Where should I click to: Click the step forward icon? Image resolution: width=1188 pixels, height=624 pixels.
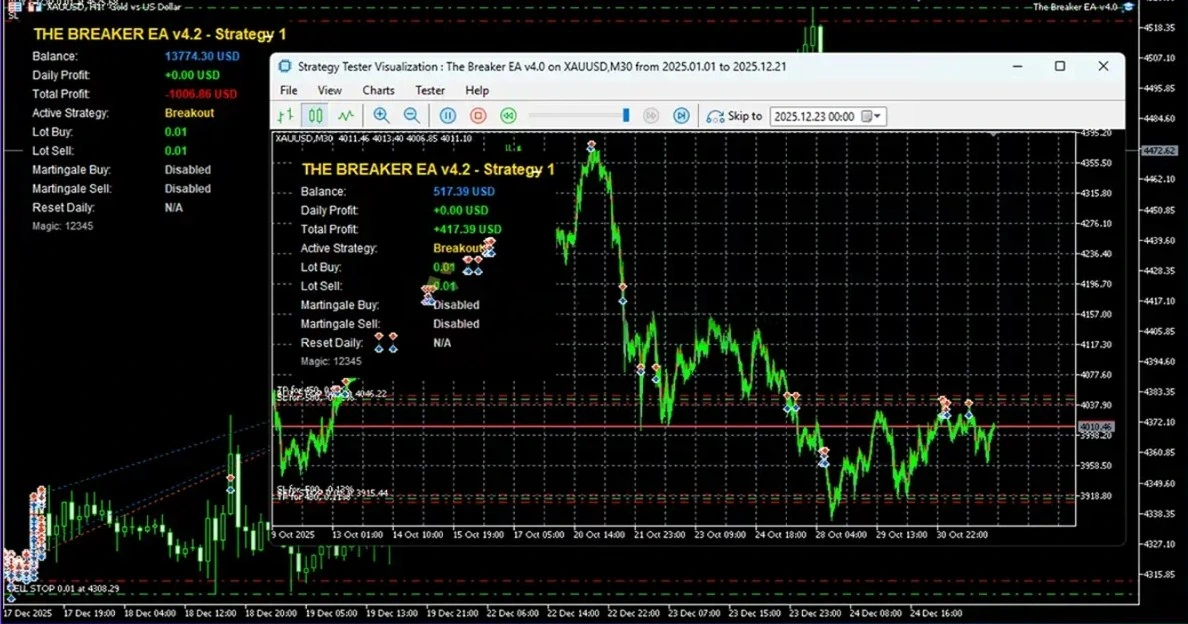(x=651, y=116)
